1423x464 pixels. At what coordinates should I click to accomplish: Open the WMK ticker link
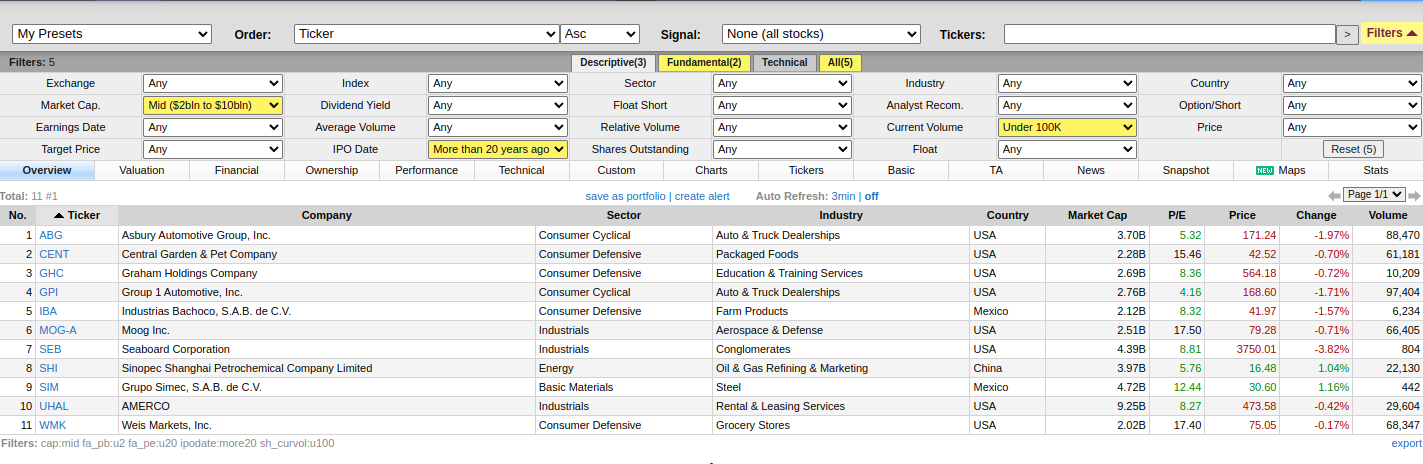pyautogui.click(x=52, y=425)
